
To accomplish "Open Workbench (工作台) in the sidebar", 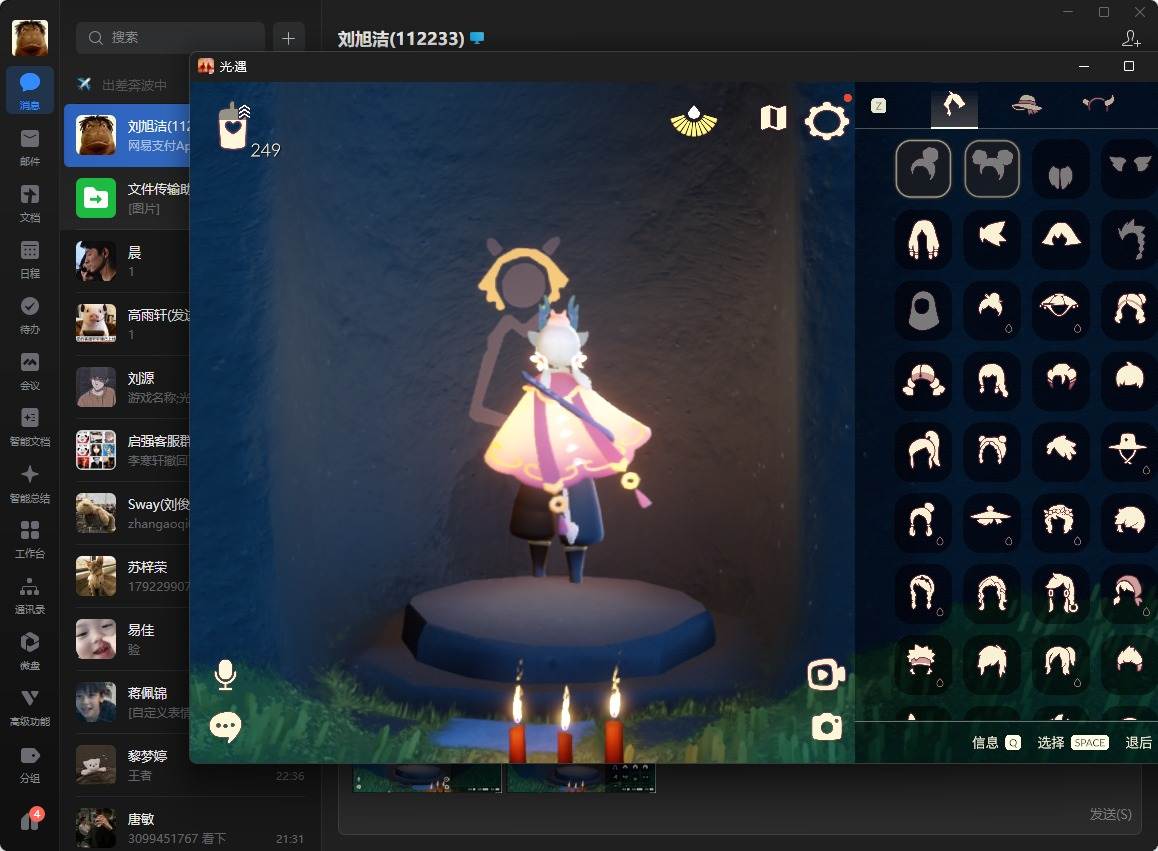I will point(30,539).
